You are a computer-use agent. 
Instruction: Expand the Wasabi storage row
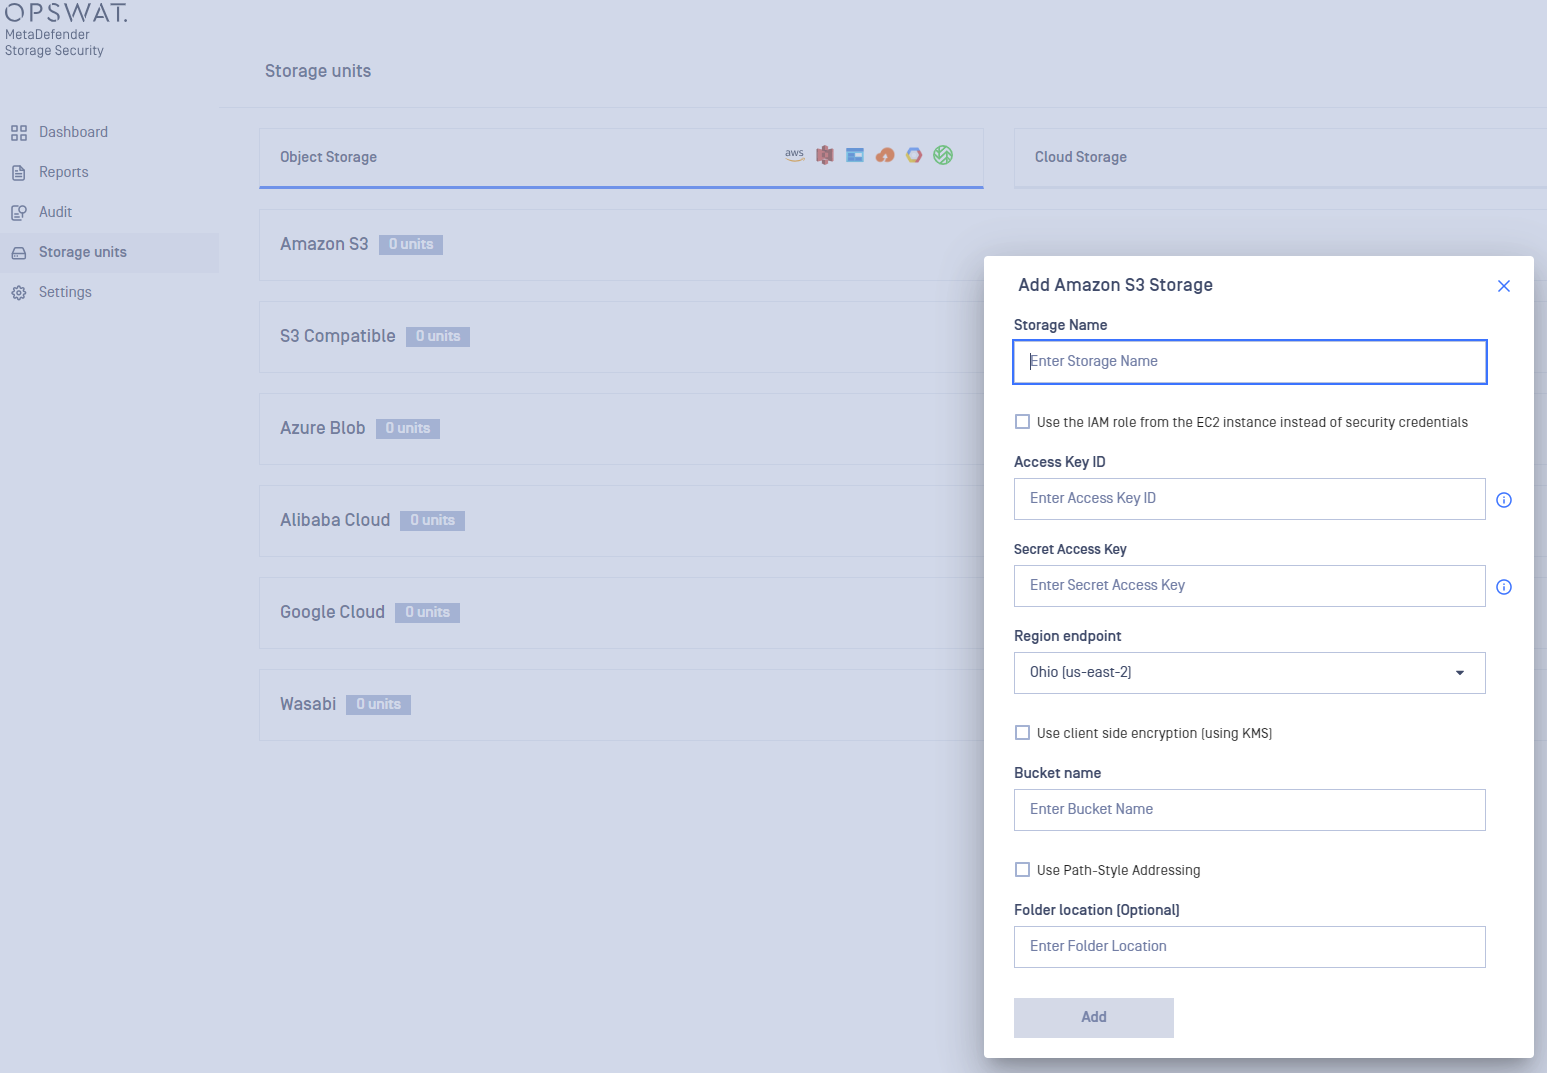coord(621,705)
